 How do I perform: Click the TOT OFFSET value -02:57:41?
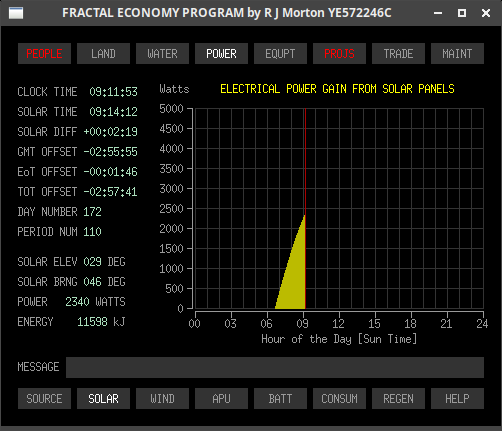[110, 192]
